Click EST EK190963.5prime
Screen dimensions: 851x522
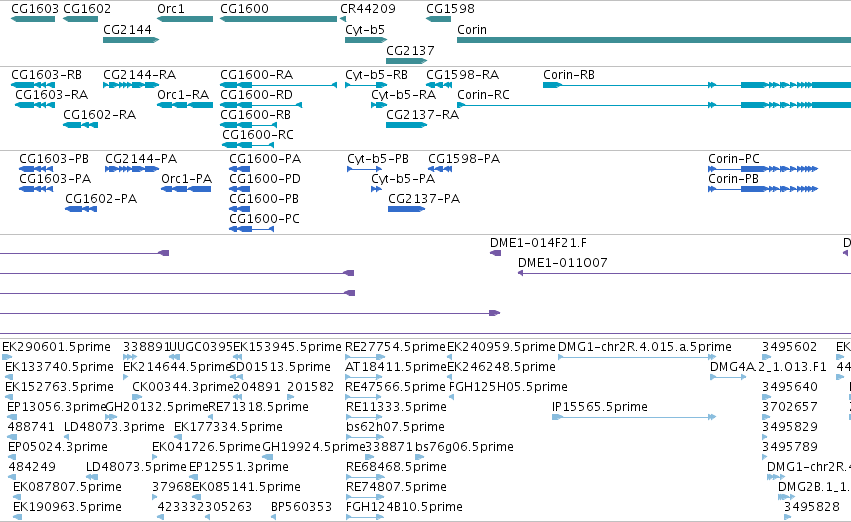pos(17,517)
